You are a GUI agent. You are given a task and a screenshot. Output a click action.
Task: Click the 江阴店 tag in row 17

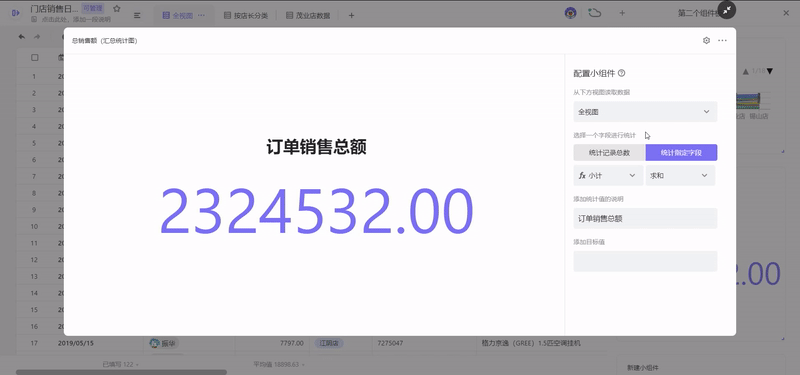[x=329, y=343]
